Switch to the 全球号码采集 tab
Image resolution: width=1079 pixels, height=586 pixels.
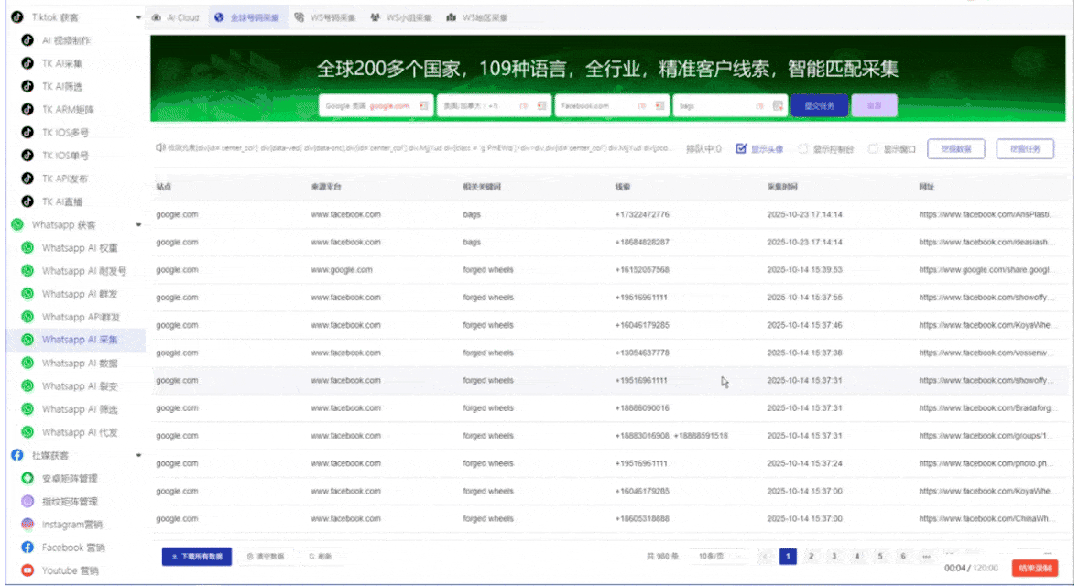(x=247, y=18)
